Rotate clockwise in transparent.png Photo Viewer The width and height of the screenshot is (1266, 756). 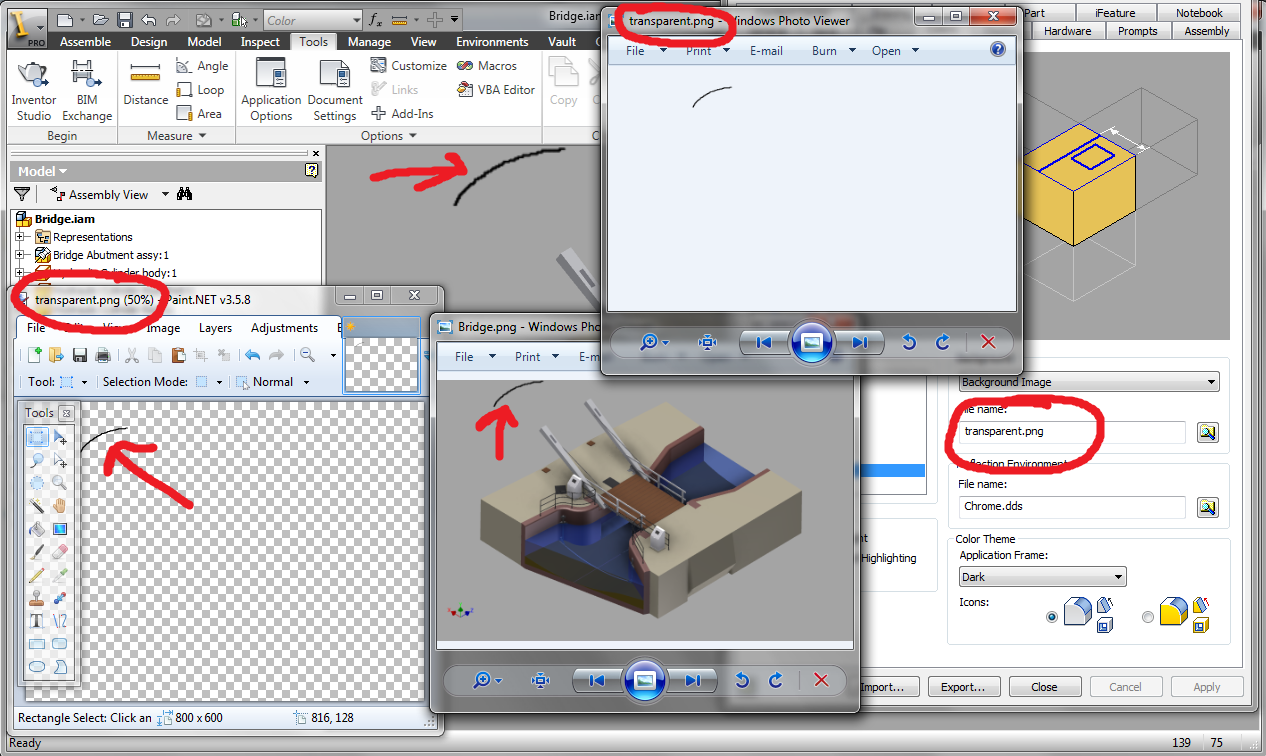[943, 342]
